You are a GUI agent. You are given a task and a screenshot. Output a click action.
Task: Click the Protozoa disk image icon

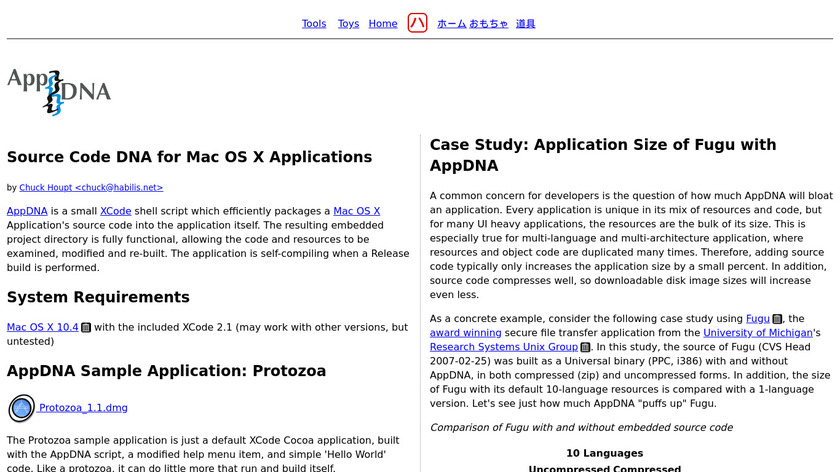click(x=21, y=408)
